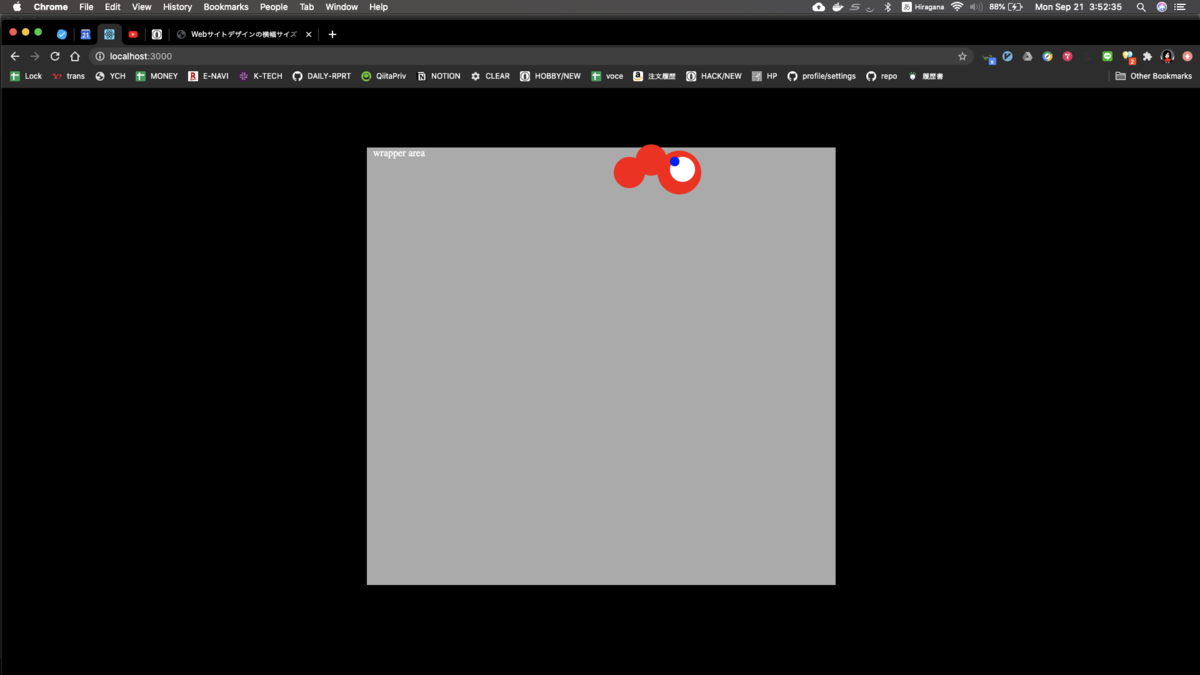This screenshot has width=1200, height=675.
Task: Click the pink round Y extension icon
Action: click(x=1067, y=56)
